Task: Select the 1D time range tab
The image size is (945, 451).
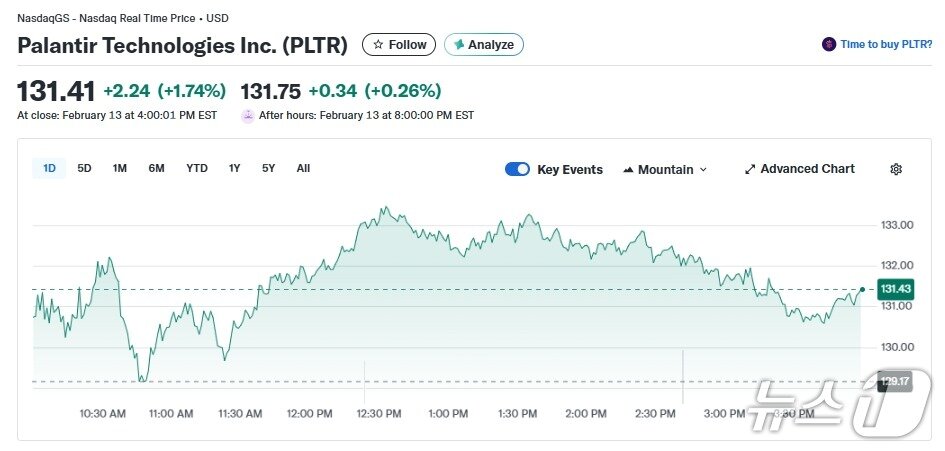Action: pyautogui.click(x=49, y=169)
